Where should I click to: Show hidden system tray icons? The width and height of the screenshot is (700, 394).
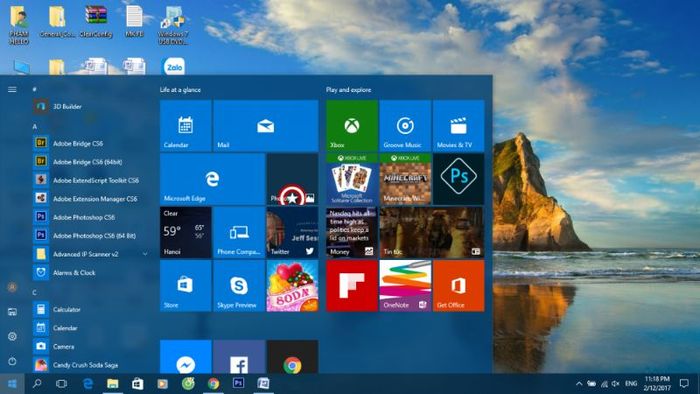(579, 383)
